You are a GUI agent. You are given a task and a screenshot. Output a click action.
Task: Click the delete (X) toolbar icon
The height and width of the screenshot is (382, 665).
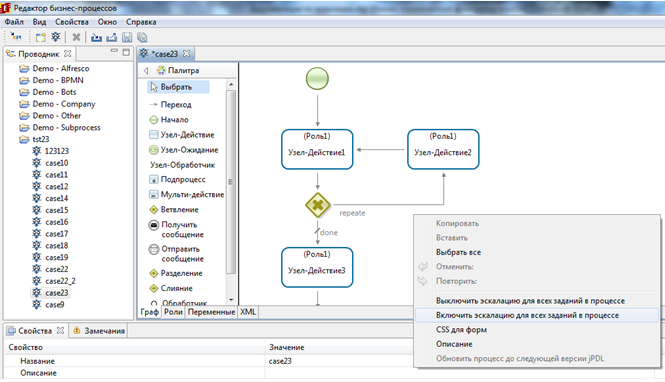pos(76,37)
